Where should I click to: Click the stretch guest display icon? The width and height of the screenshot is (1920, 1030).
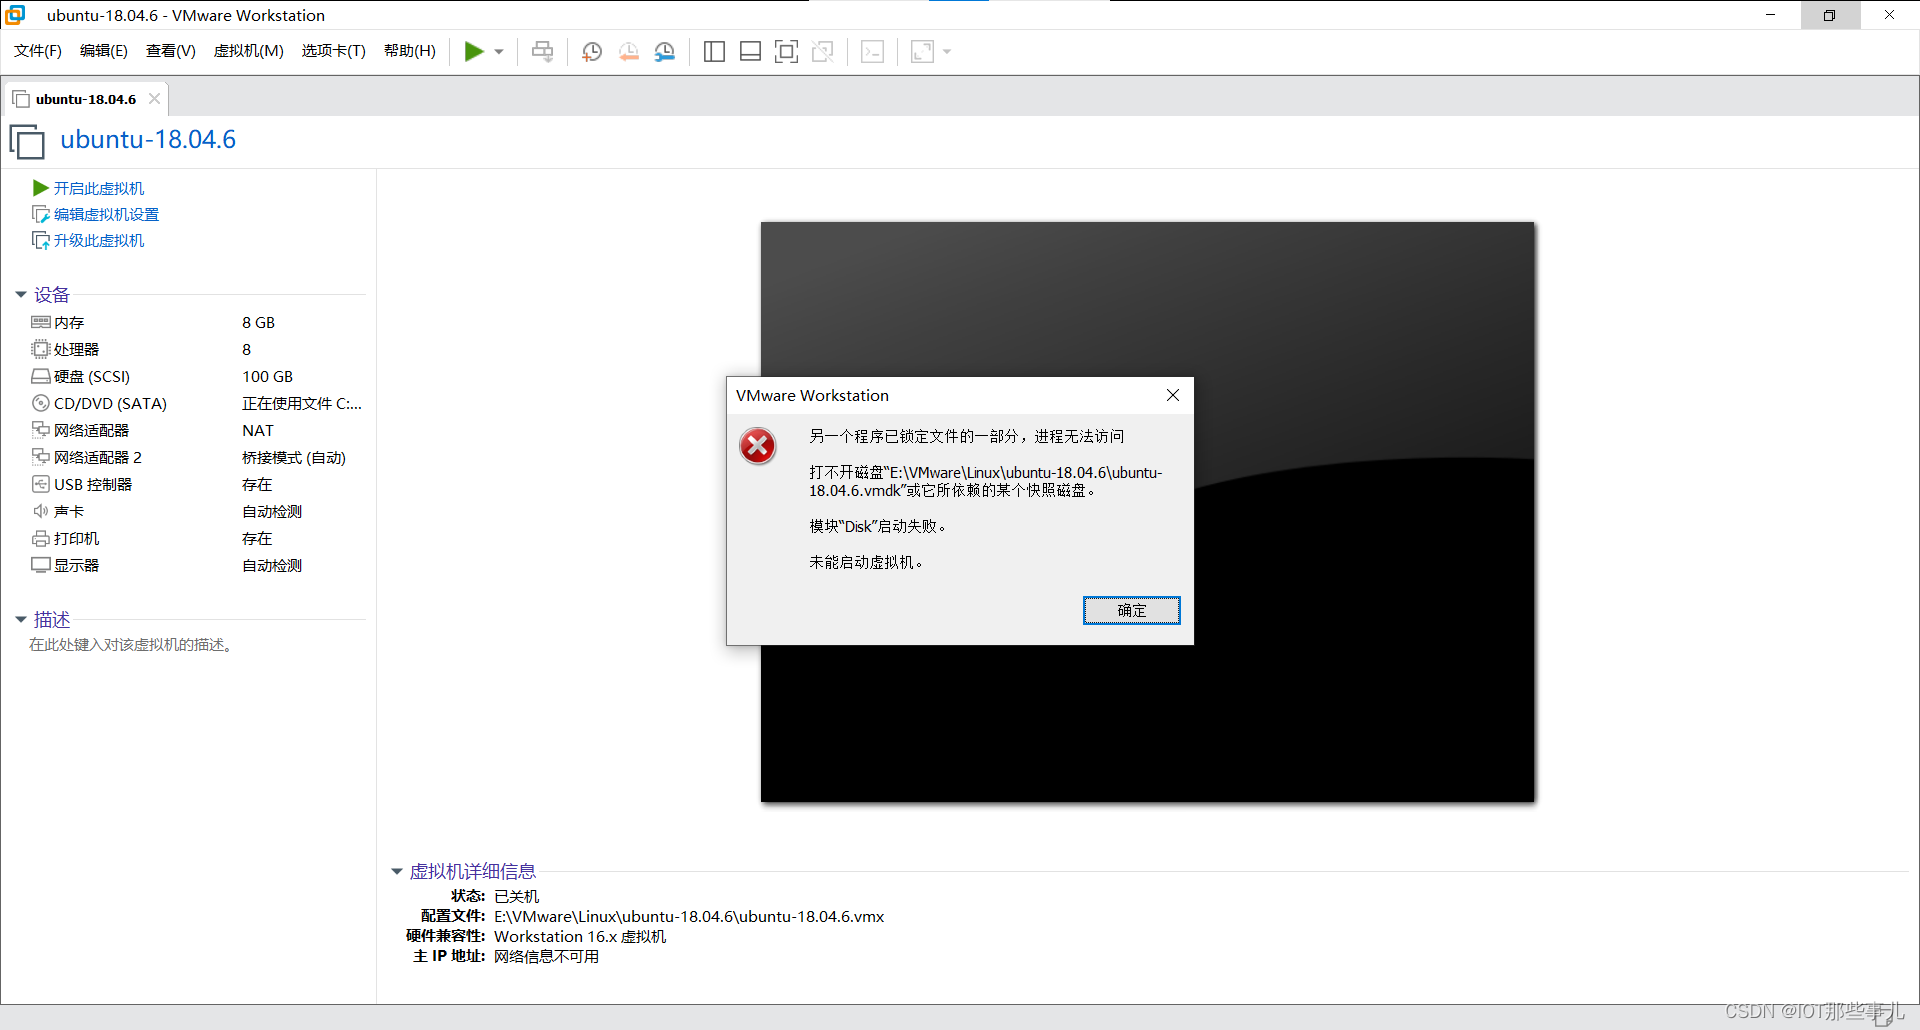922,51
